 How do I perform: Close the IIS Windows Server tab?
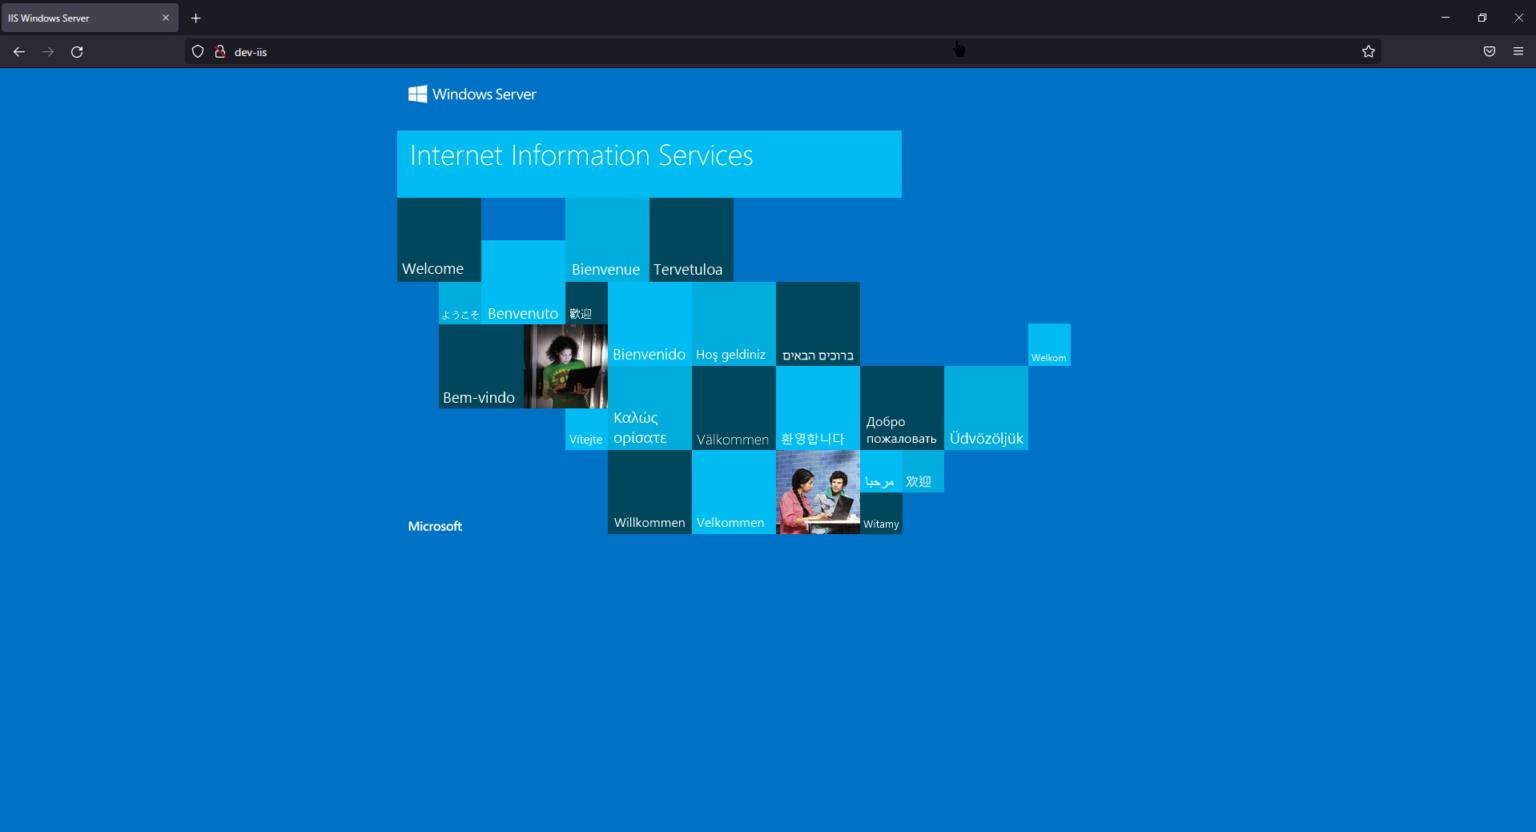tap(166, 17)
